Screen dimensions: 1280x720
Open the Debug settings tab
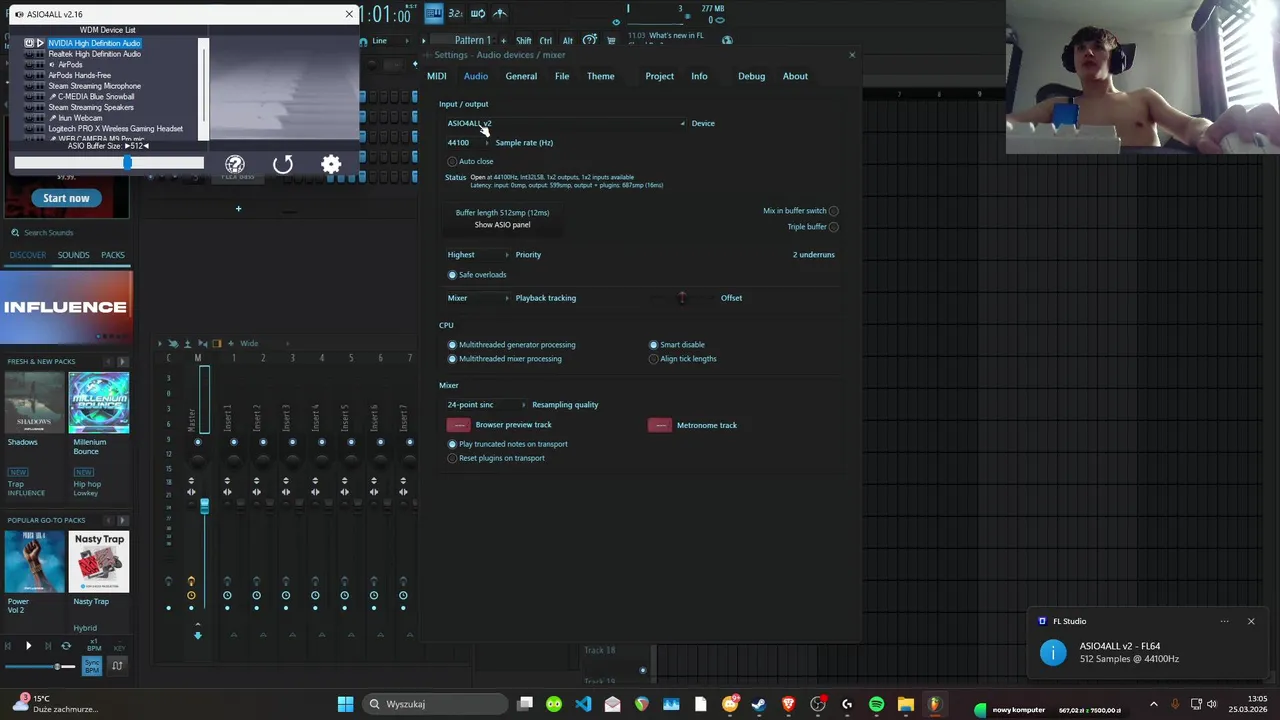[x=752, y=76]
